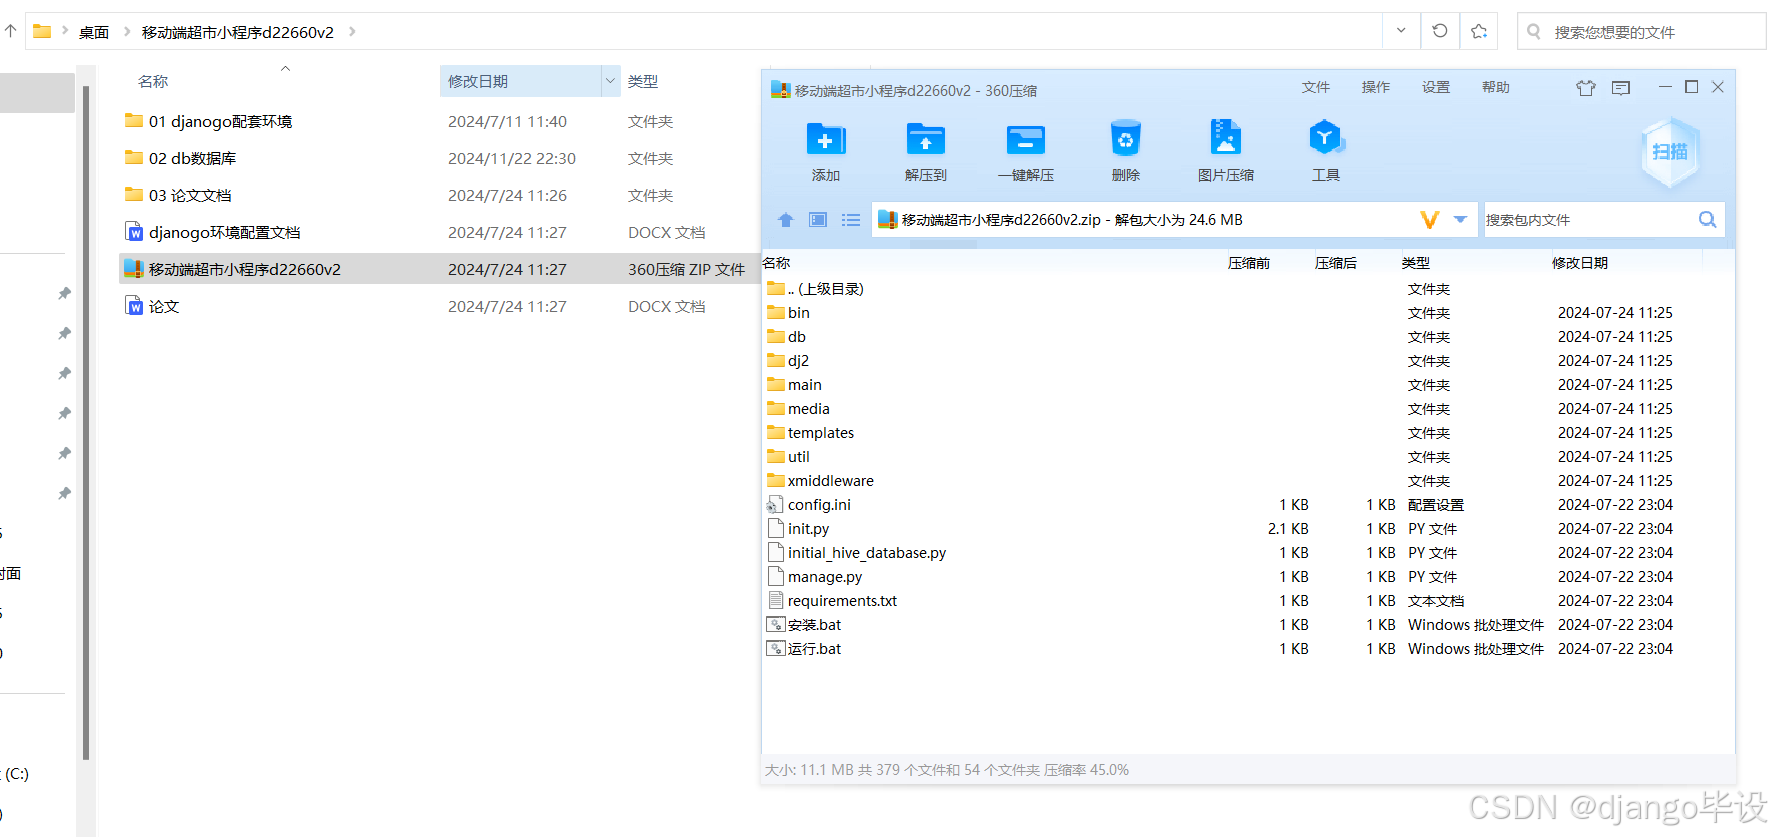Screen dimensions: 1772x837
Task: Click the favorites star icon in Explorer
Action: 1479,31
